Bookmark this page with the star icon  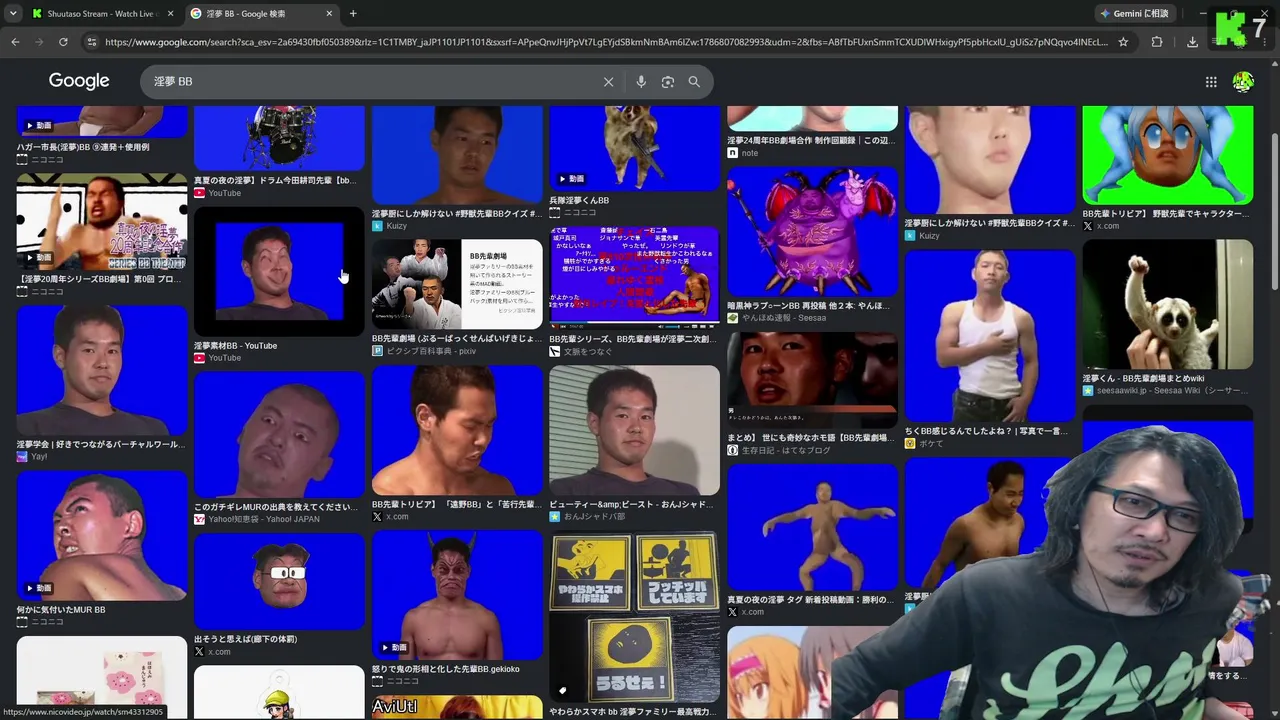click(1123, 42)
